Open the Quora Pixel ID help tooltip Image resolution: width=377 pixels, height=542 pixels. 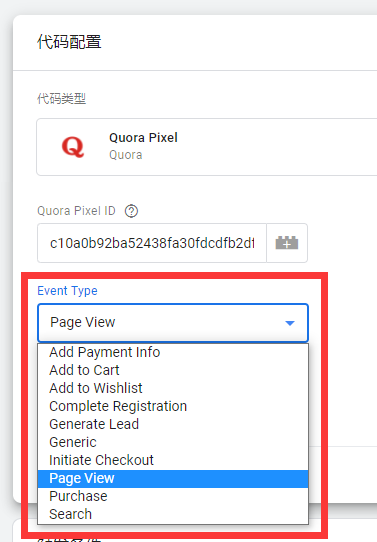point(131,211)
